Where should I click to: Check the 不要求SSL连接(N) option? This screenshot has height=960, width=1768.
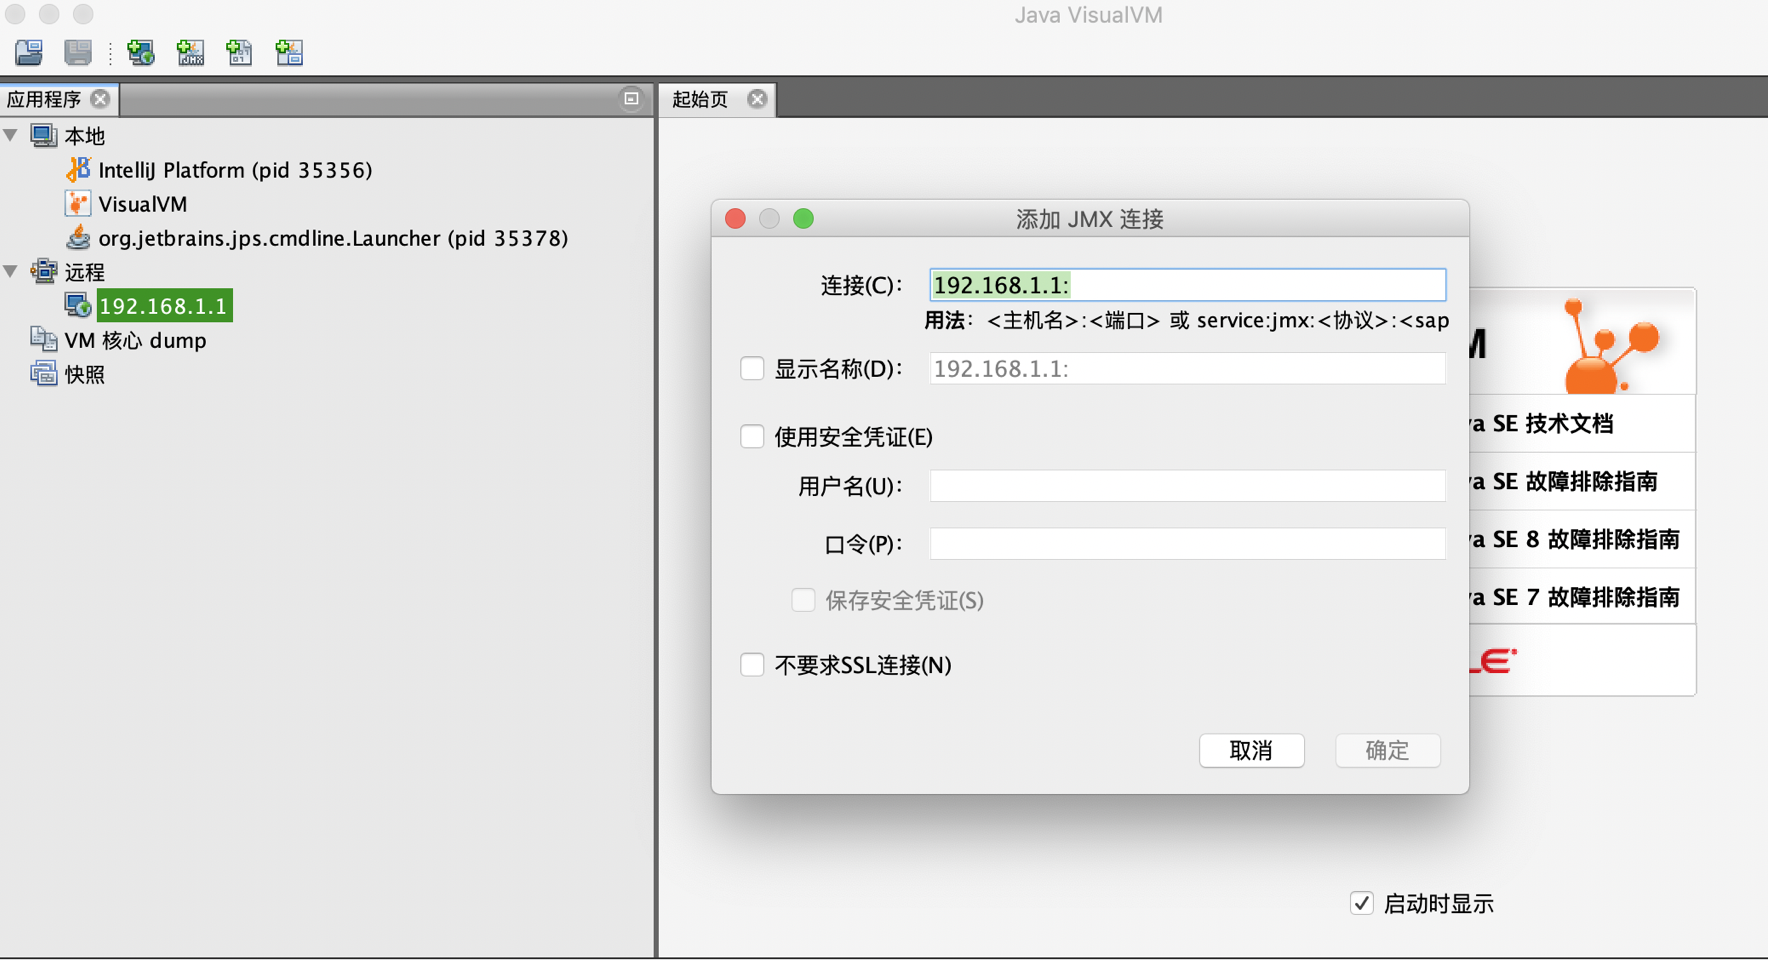(x=752, y=664)
